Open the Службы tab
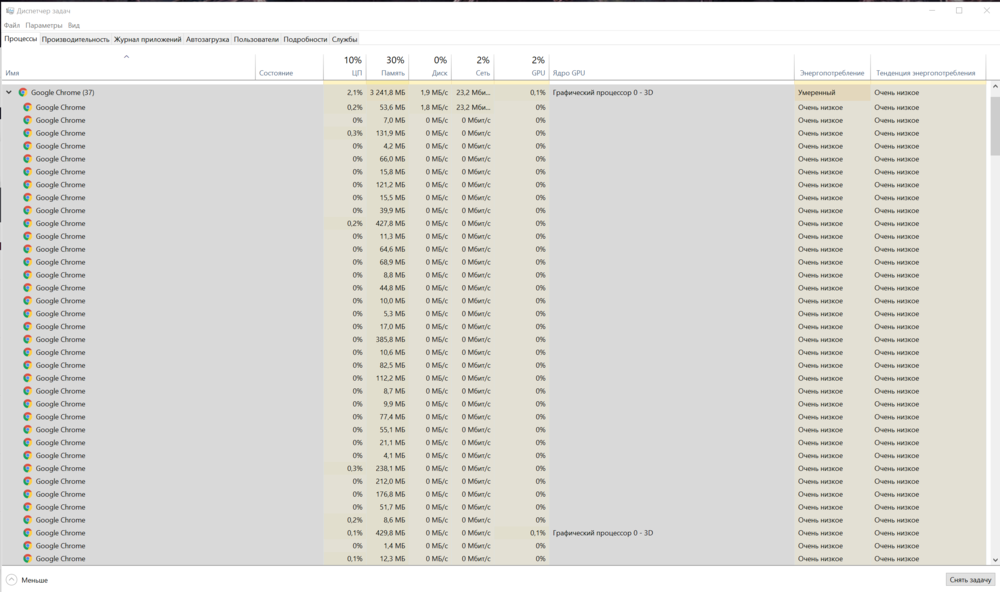 [x=344, y=39]
